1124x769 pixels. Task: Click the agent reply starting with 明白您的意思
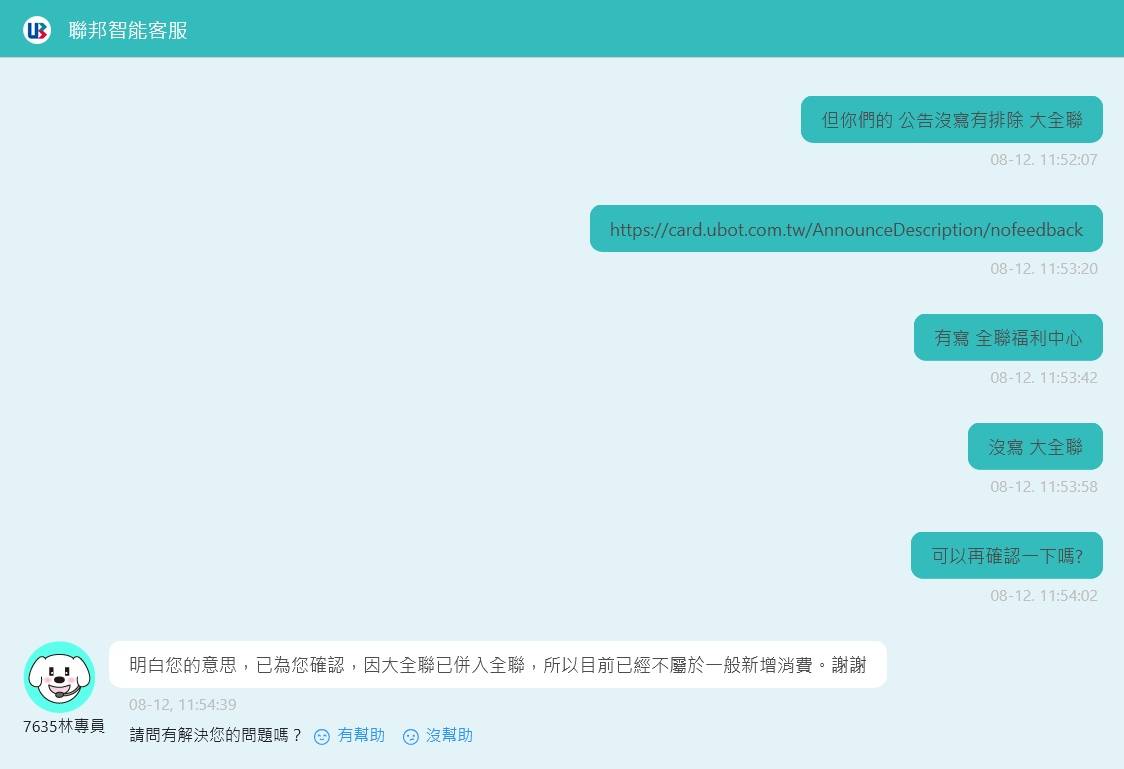coord(497,665)
